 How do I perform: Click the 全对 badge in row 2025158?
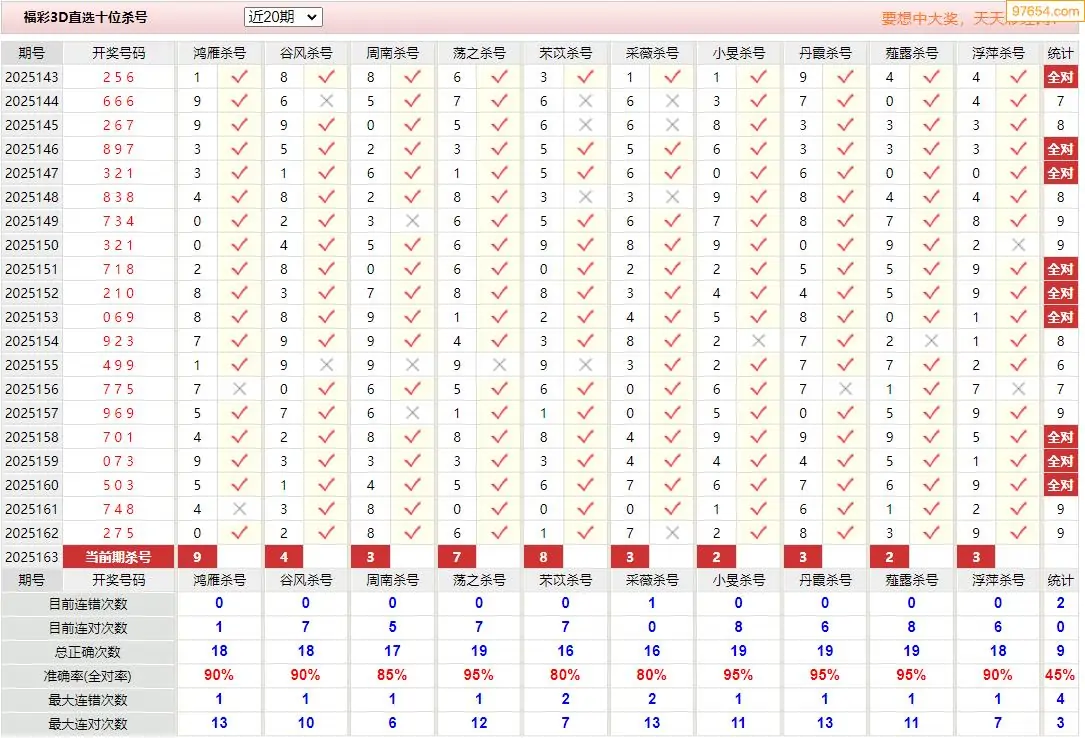pyautogui.click(x=1060, y=437)
